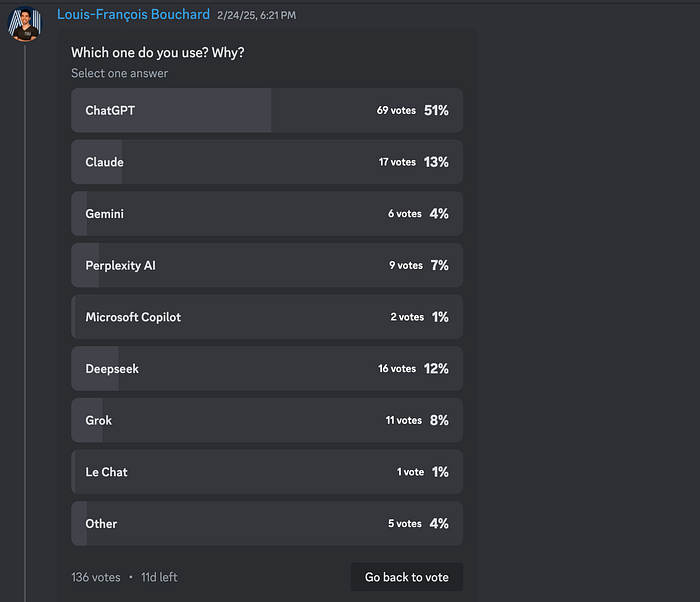This screenshot has width=700, height=602.
Task: Click the 17 votes count for Claude
Action: [x=397, y=162]
